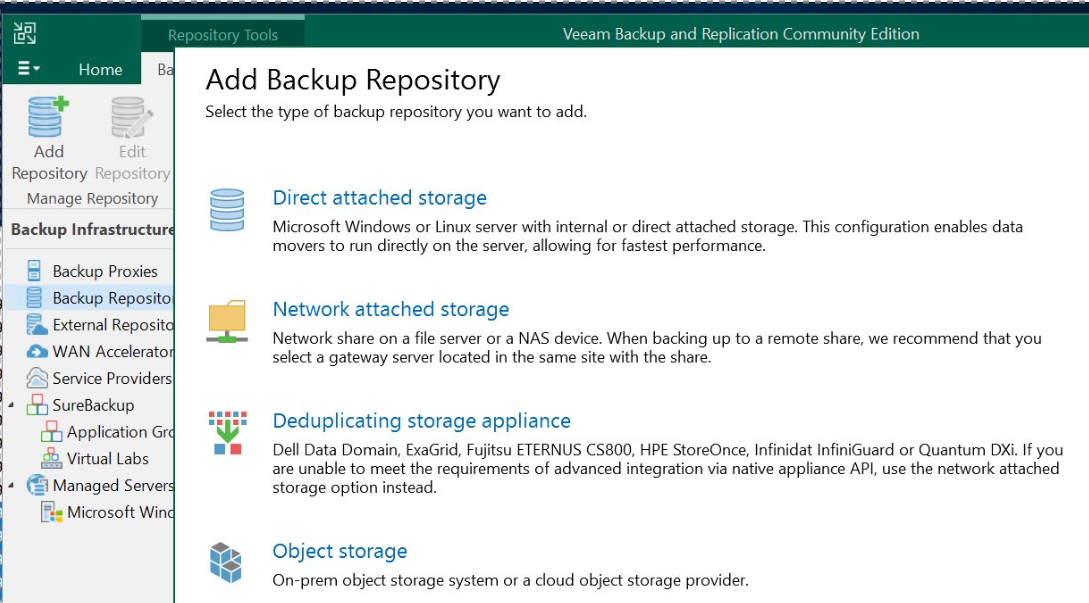This screenshot has height=603, width=1089.
Task: Select Virtual Labs tree item
Action: pyautogui.click(x=107, y=459)
